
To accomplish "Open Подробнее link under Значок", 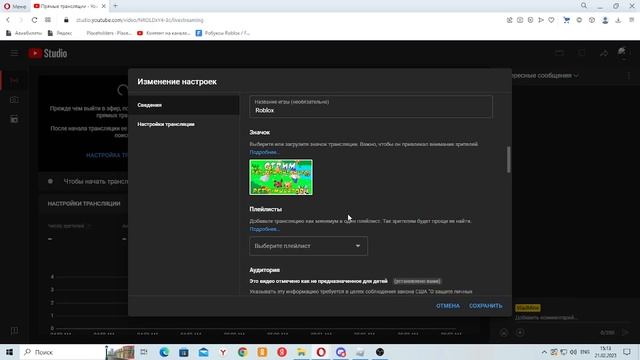I will 264,152.
